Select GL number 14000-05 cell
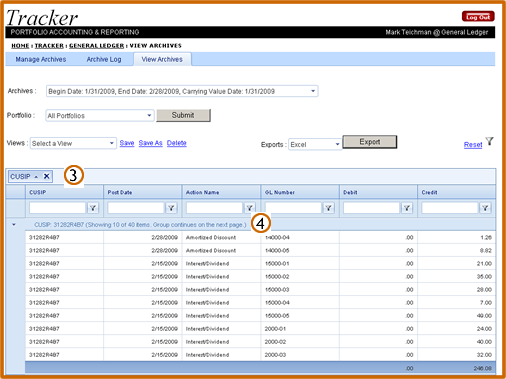The image size is (506, 379). [x=300, y=250]
